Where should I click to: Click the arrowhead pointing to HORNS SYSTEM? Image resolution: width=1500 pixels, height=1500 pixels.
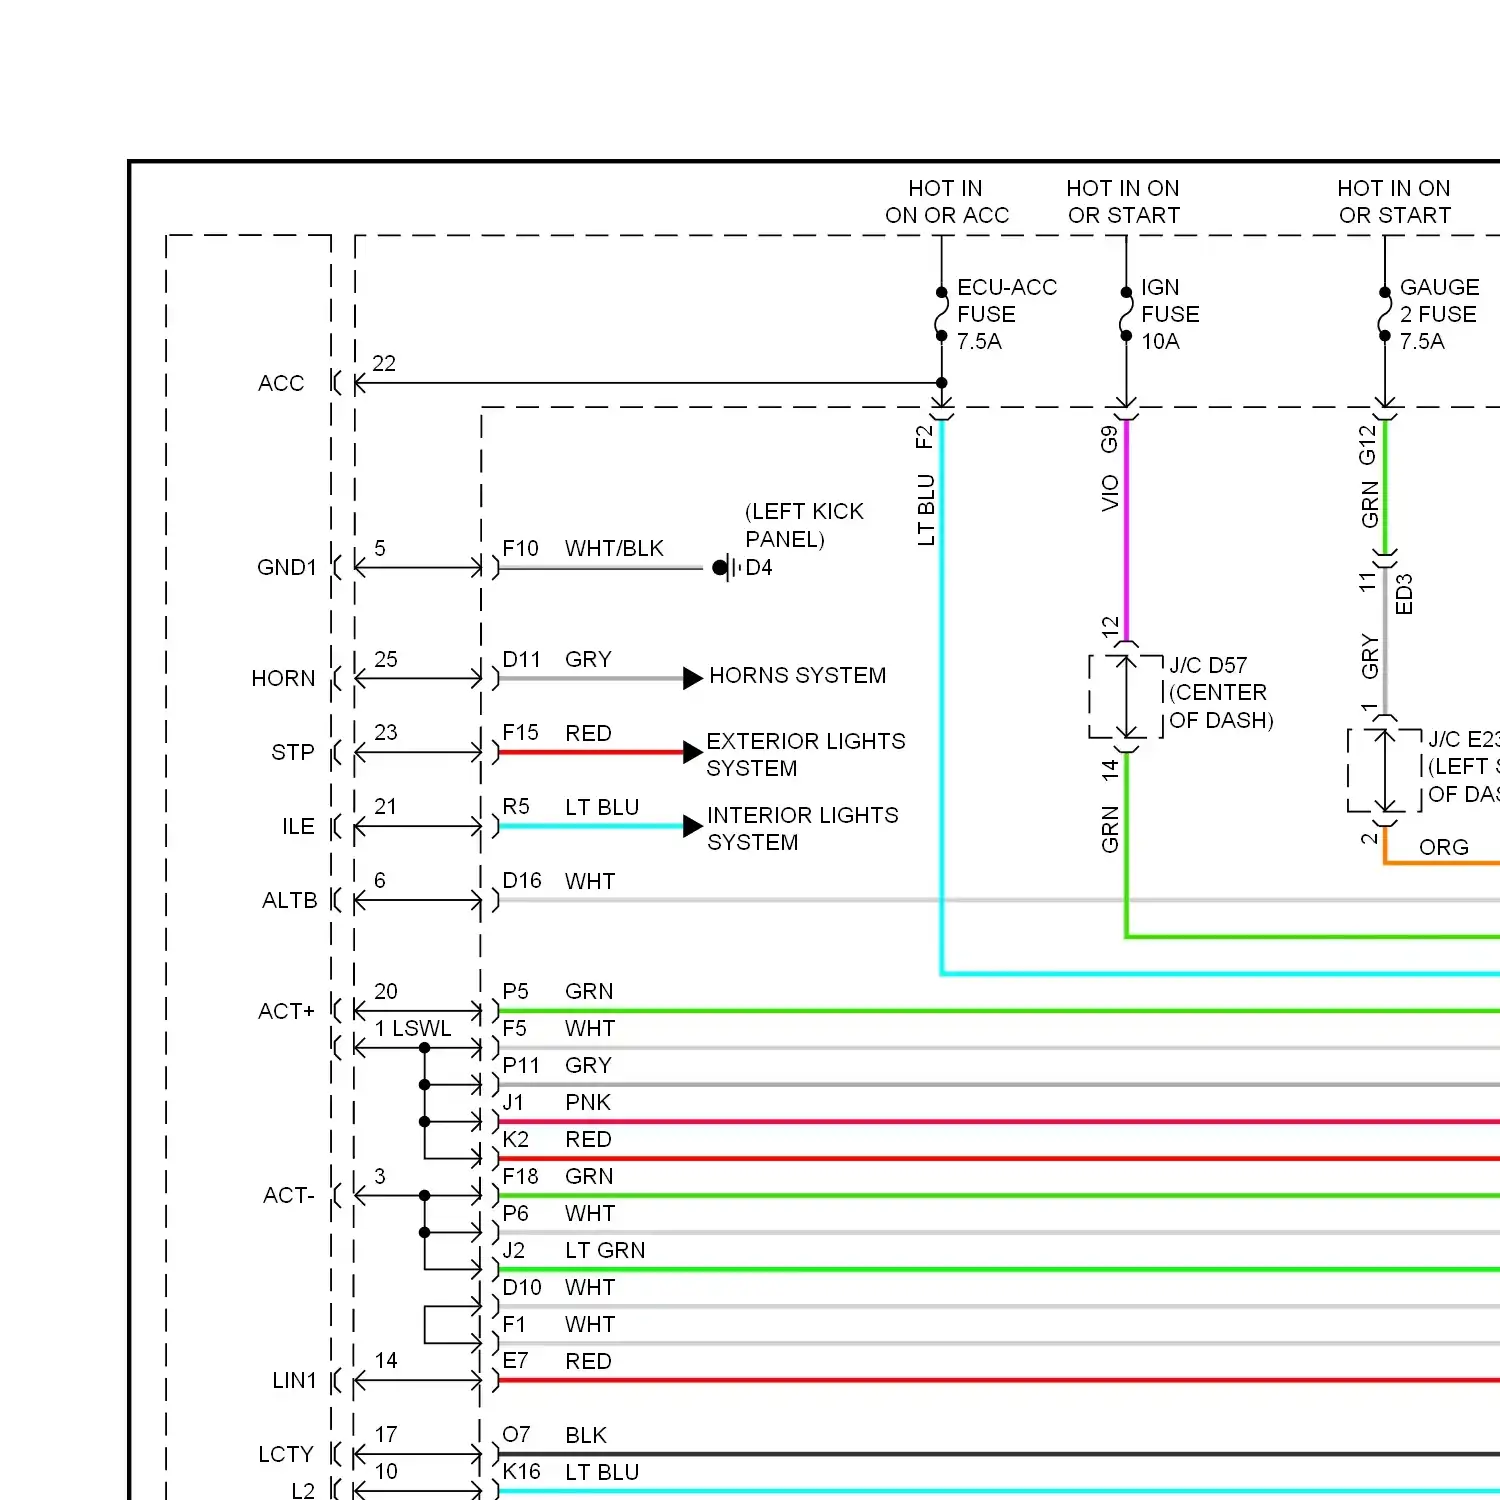[x=692, y=678]
